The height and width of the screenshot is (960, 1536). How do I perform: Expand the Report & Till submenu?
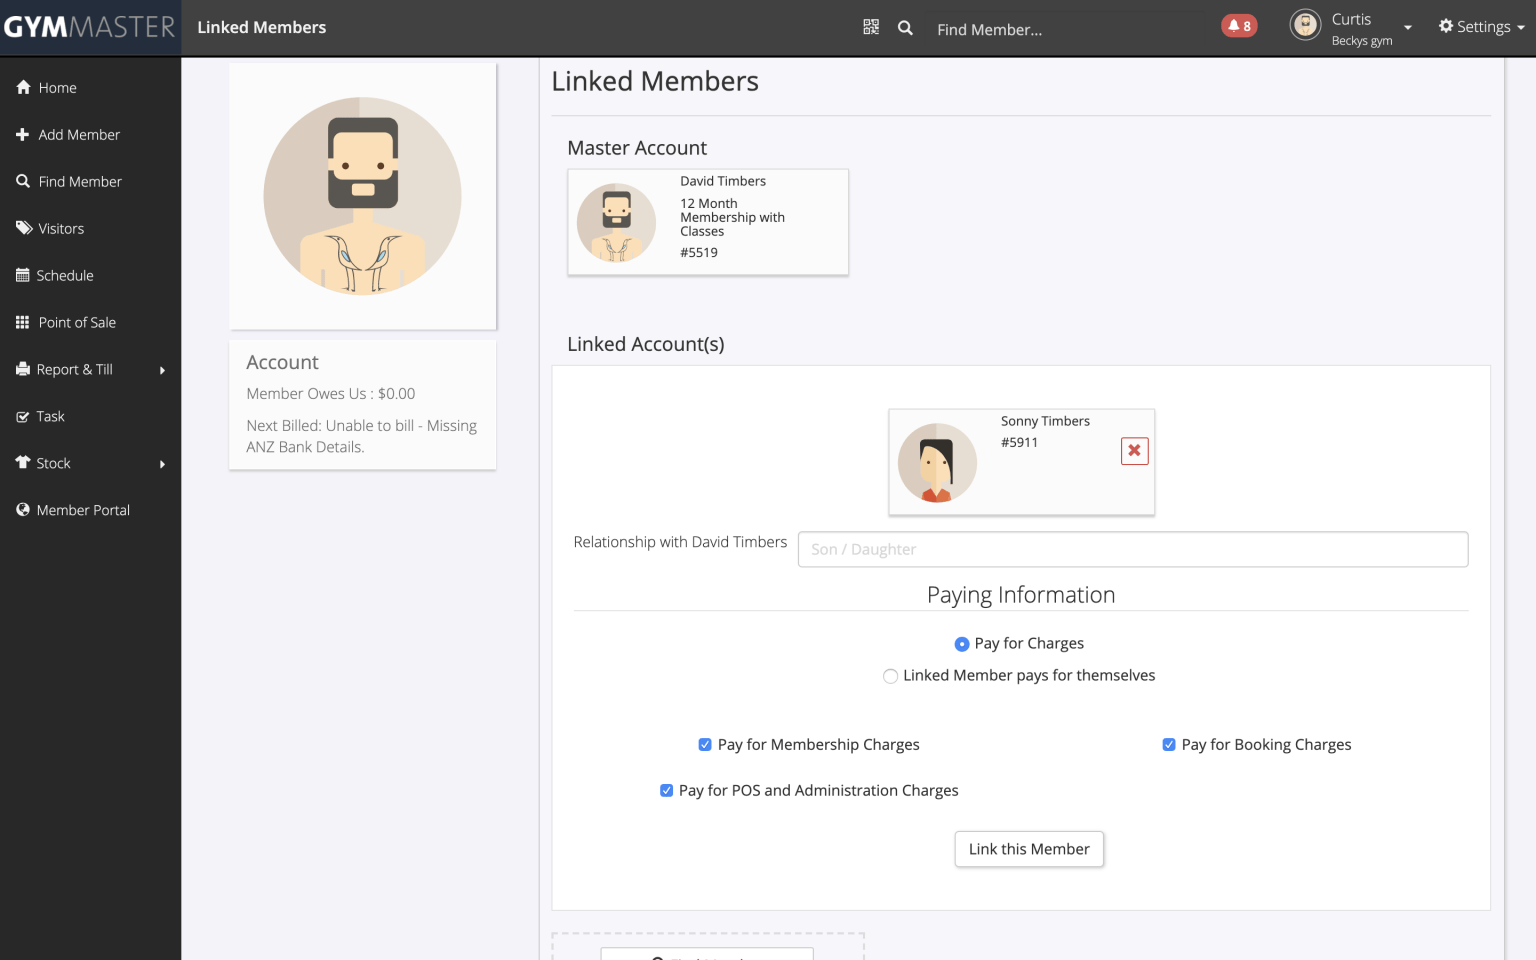point(162,370)
